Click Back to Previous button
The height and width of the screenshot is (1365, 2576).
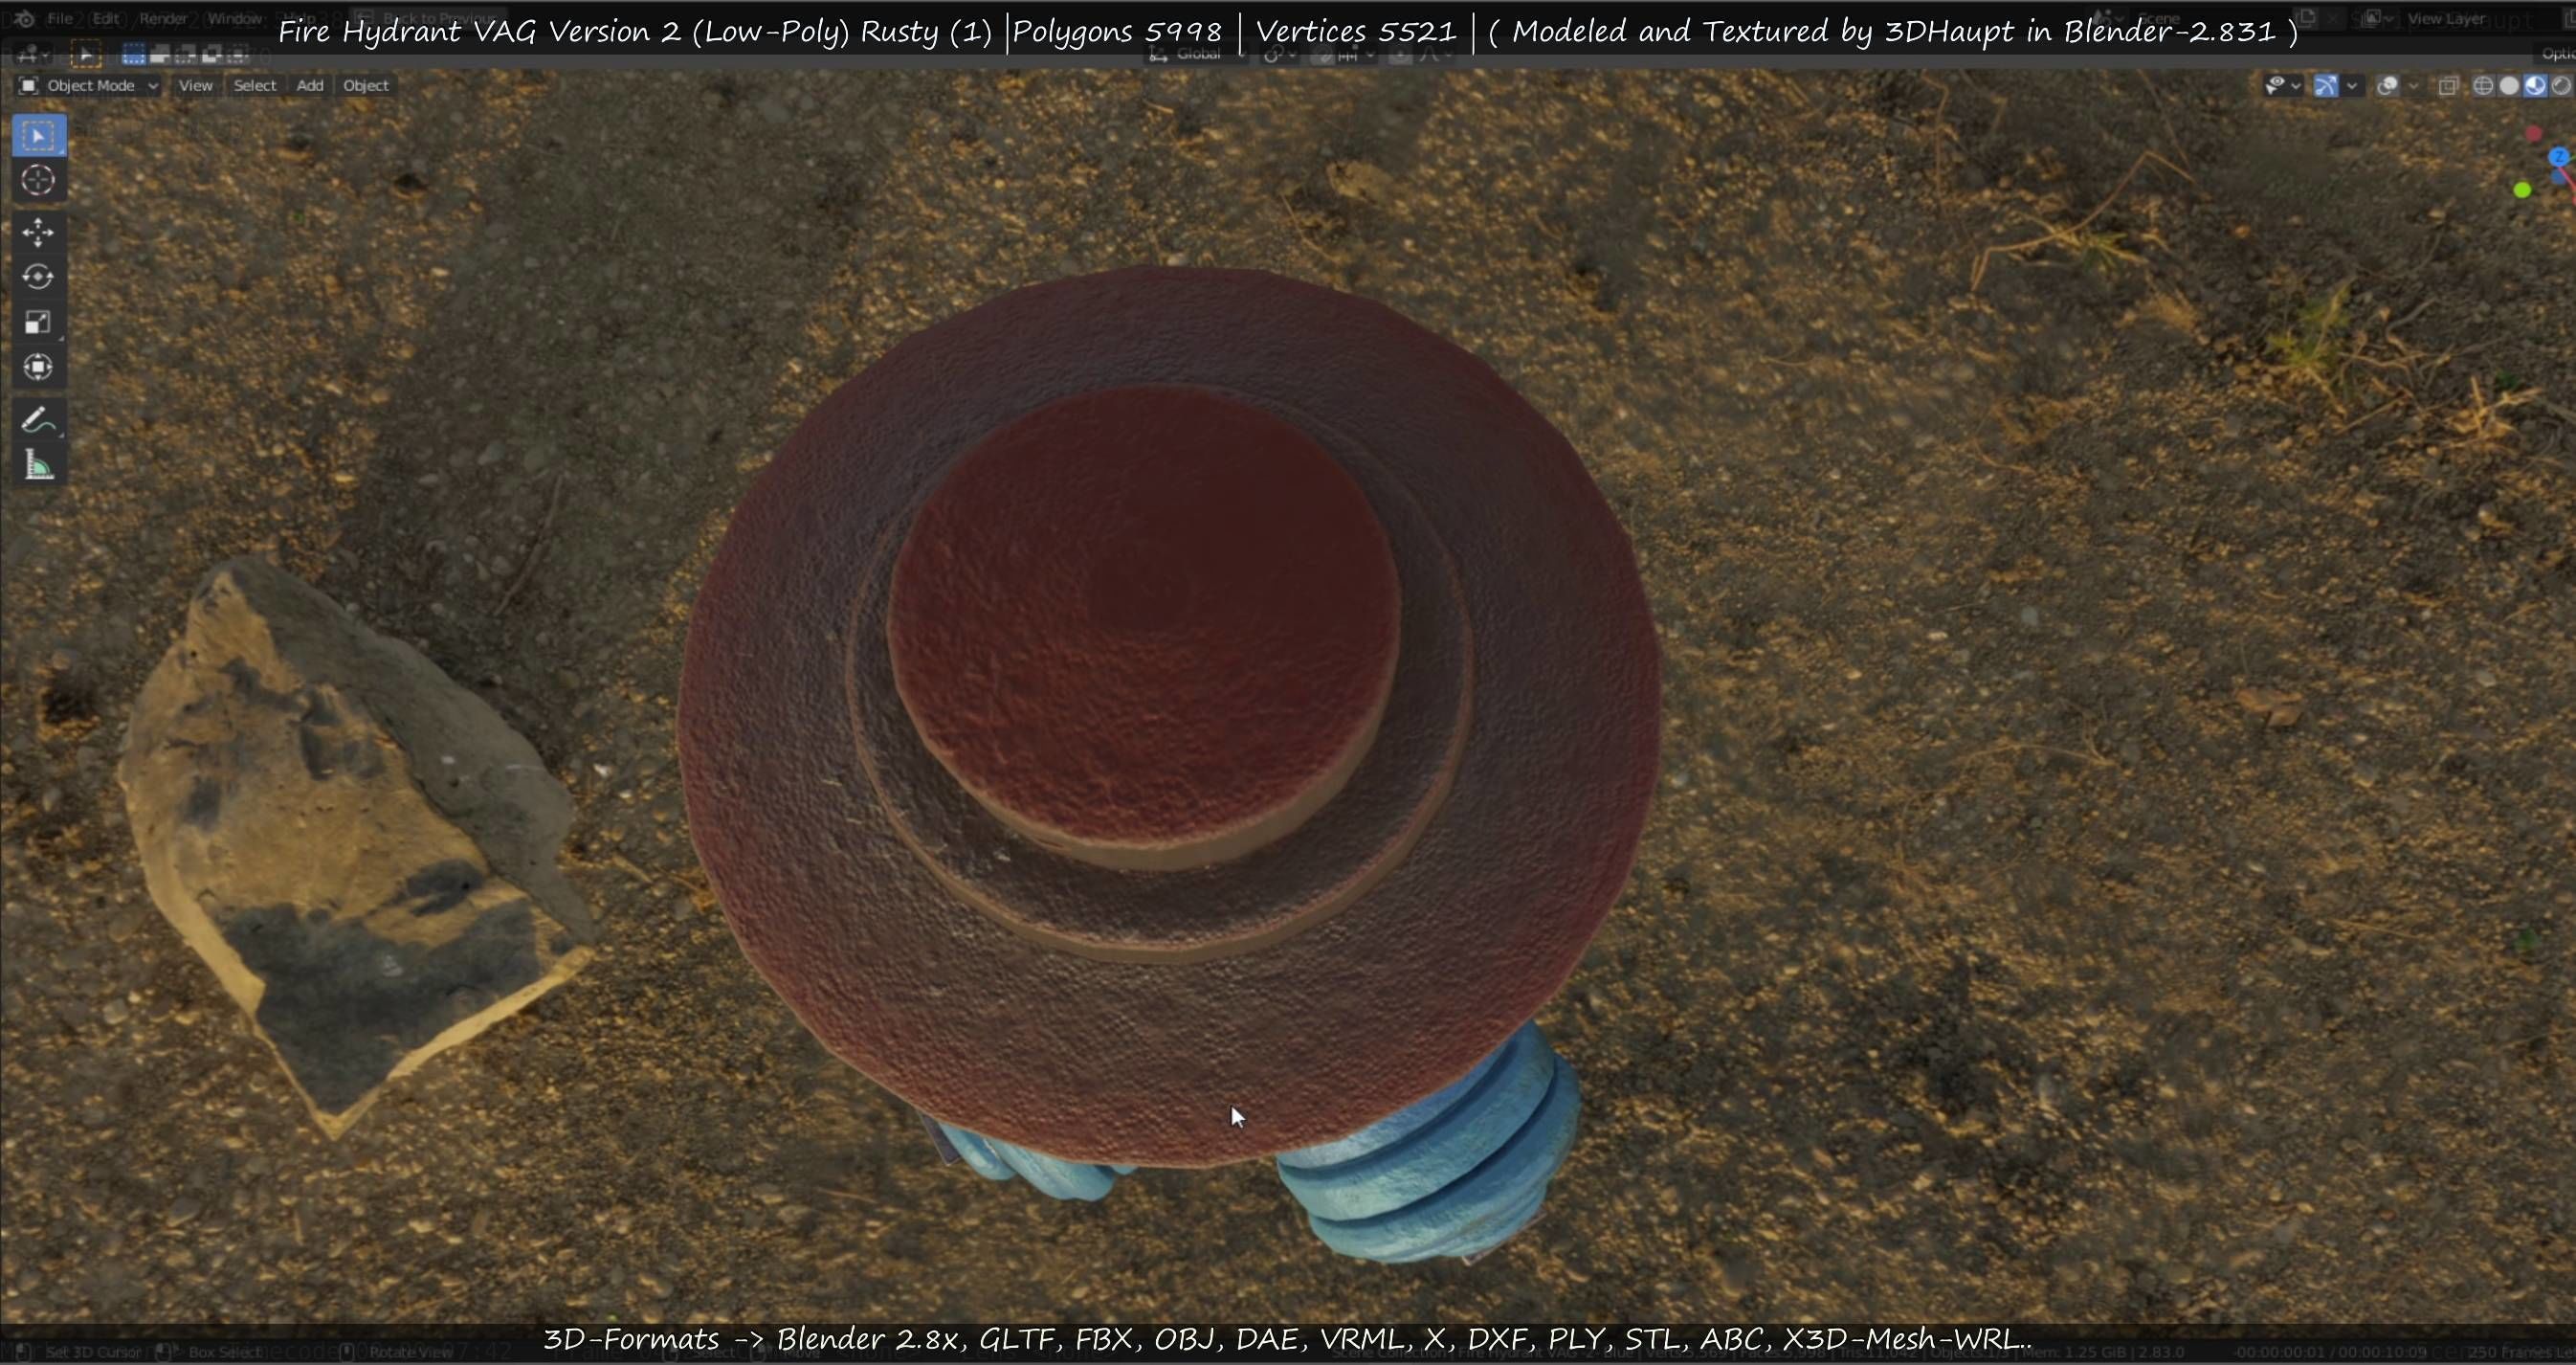pos(430,18)
